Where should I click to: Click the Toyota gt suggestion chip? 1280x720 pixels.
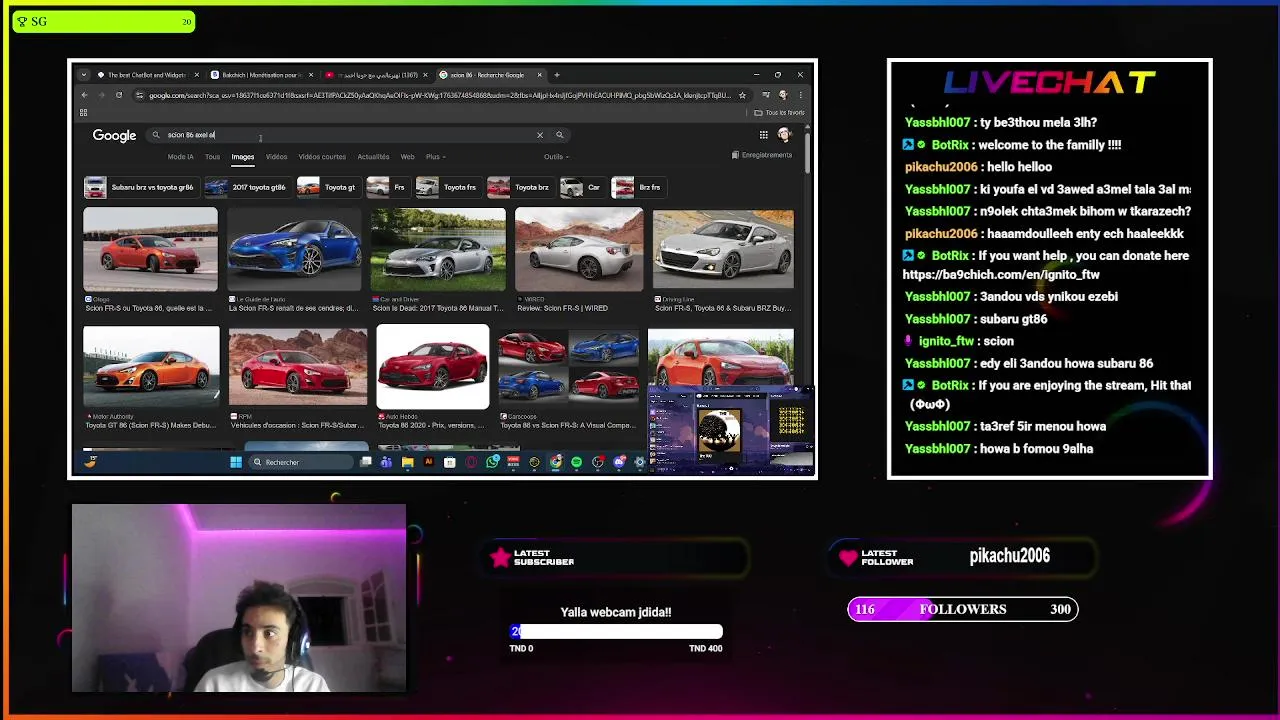[327, 187]
